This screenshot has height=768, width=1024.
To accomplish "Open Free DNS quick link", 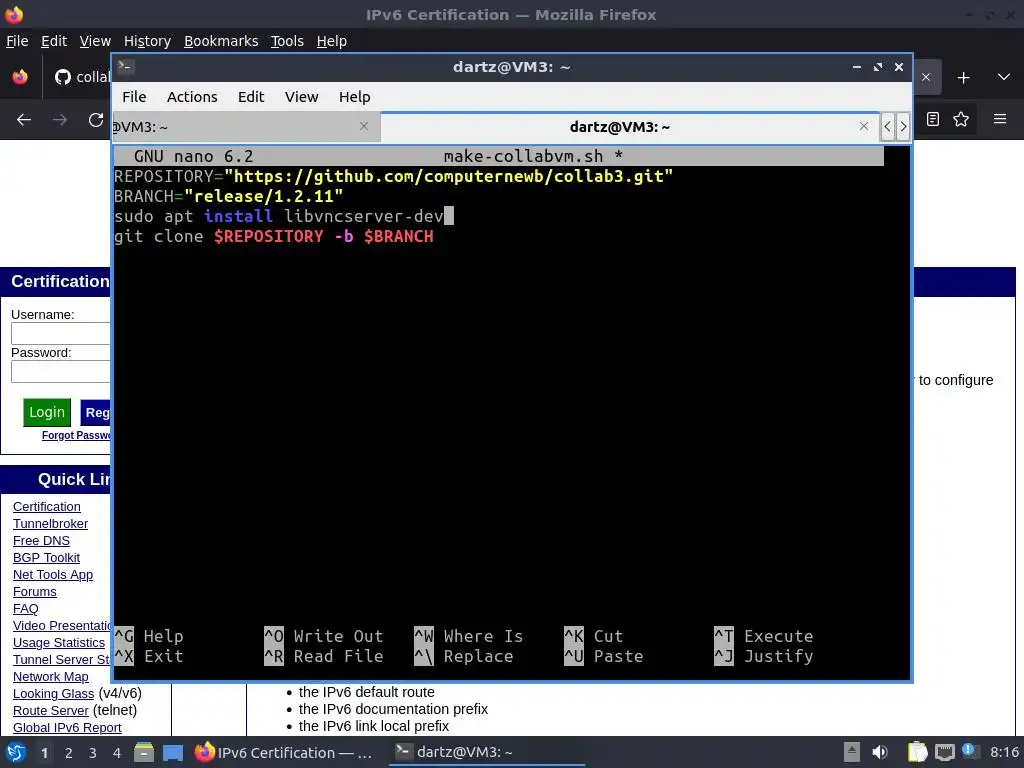I will click(41, 541).
